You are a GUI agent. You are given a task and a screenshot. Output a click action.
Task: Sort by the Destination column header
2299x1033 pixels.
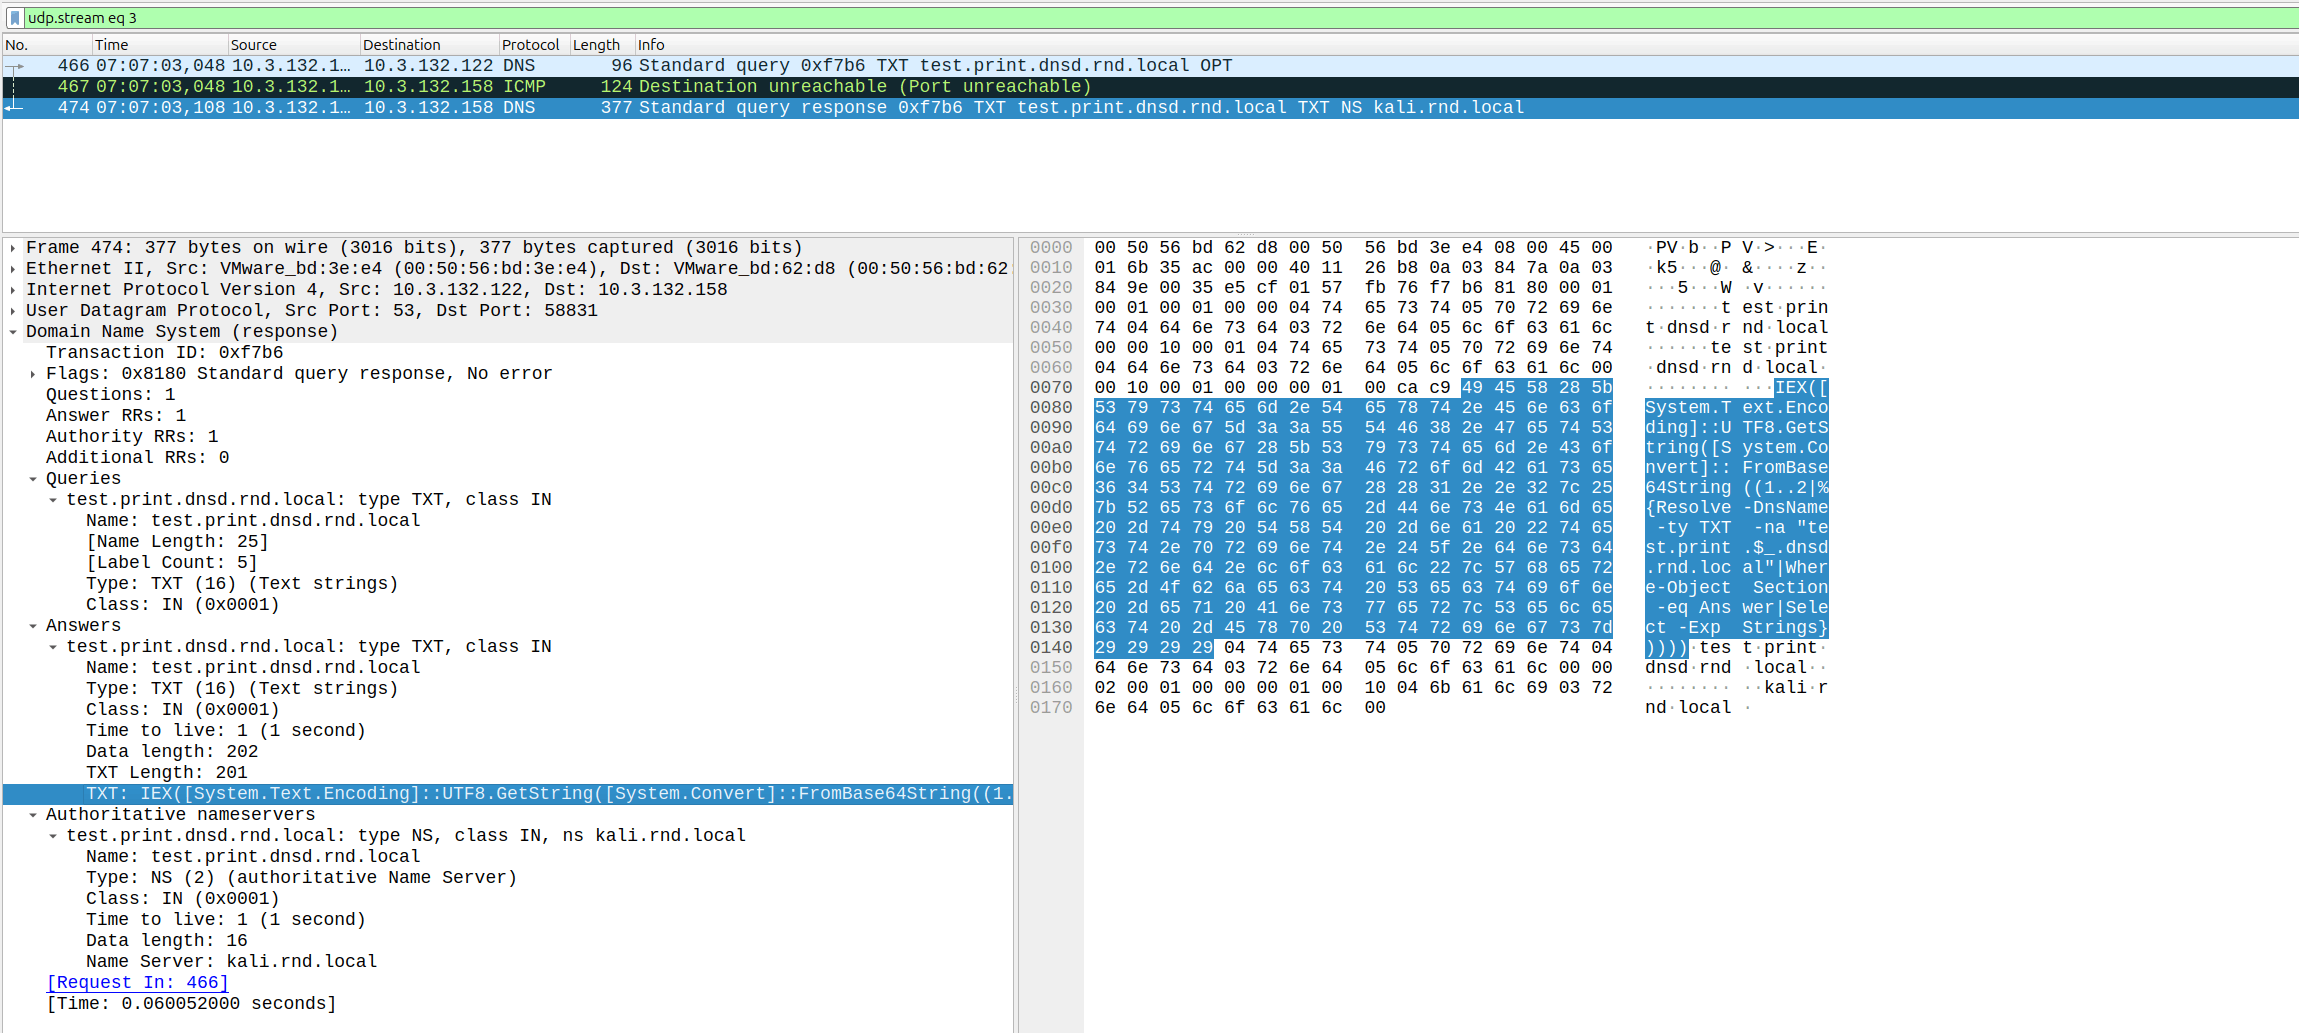tap(430, 45)
